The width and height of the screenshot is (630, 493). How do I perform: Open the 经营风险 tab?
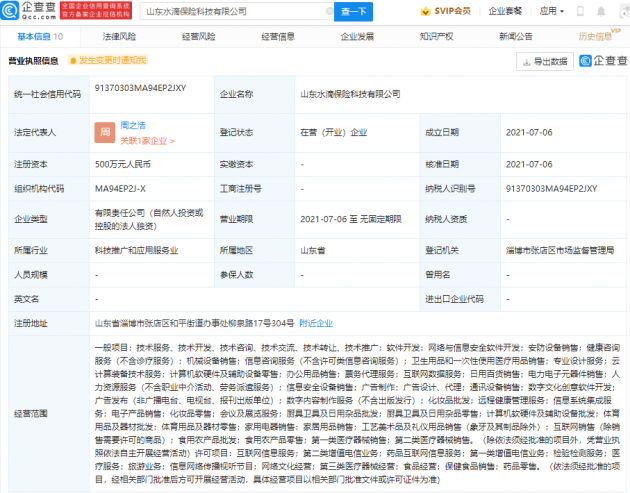click(x=198, y=36)
